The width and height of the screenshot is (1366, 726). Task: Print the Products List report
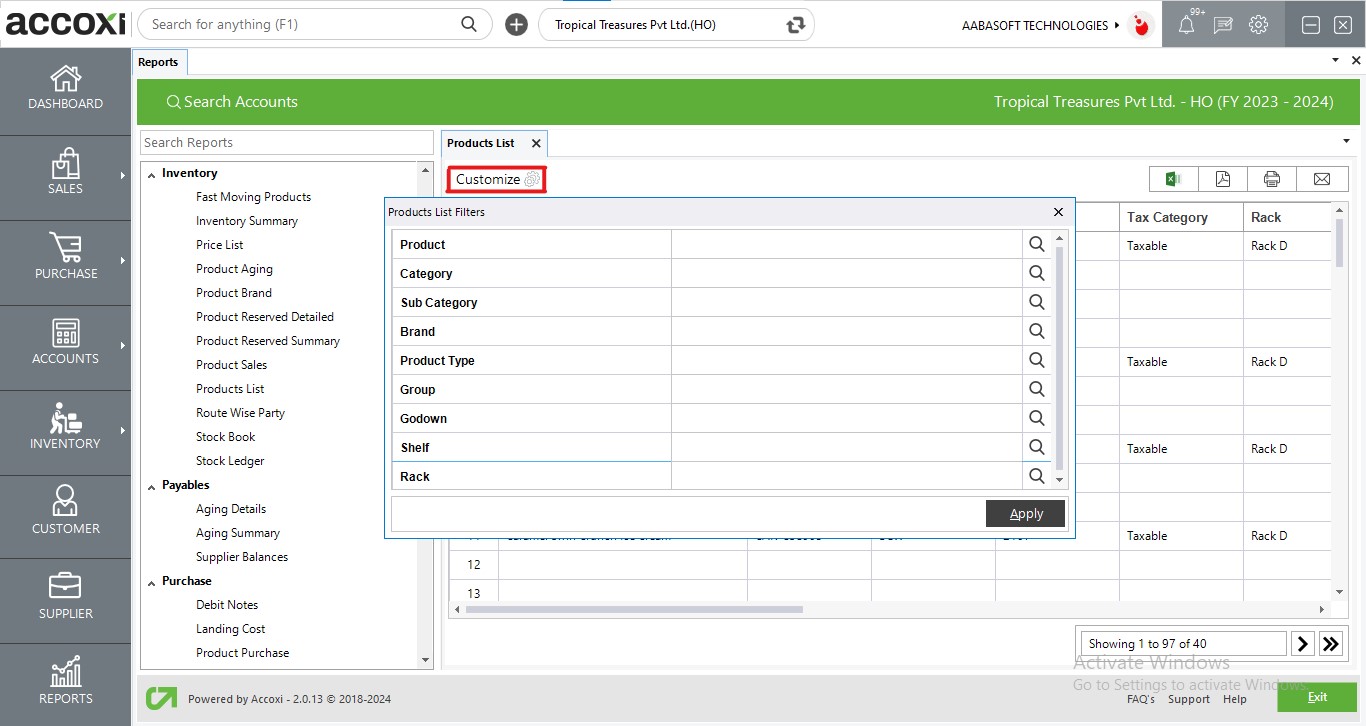pos(1272,179)
